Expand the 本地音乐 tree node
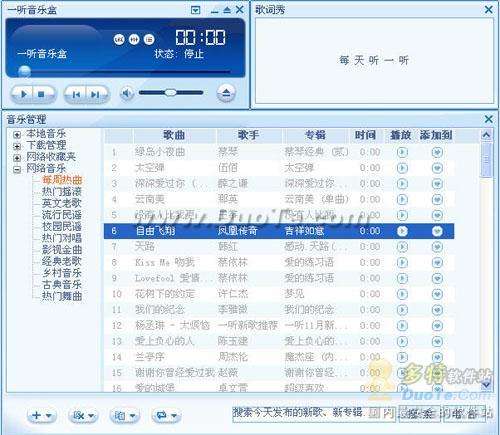Viewport: 500px width, 435px height. tap(17, 135)
